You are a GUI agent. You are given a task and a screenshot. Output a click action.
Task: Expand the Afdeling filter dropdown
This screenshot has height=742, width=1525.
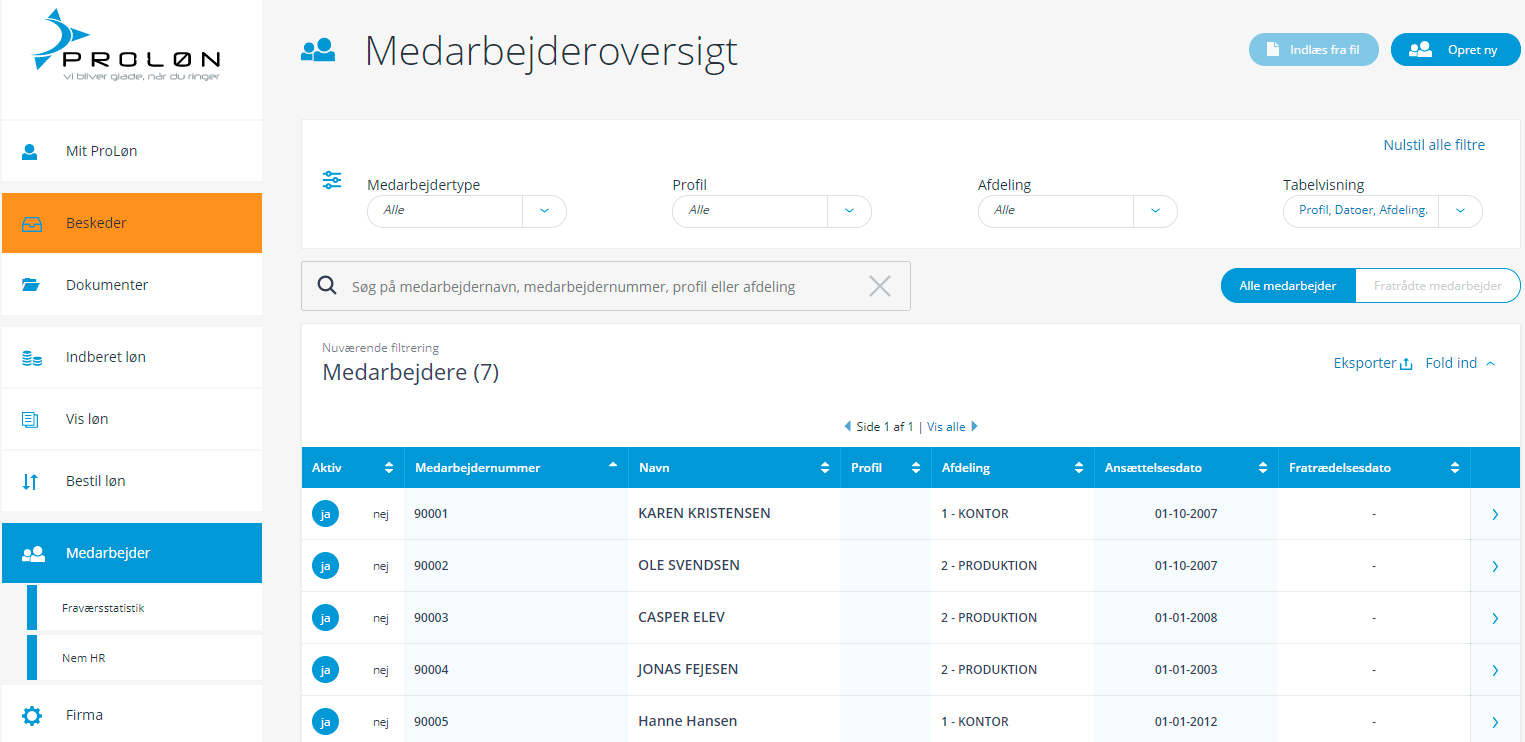click(x=1155, y=211)
